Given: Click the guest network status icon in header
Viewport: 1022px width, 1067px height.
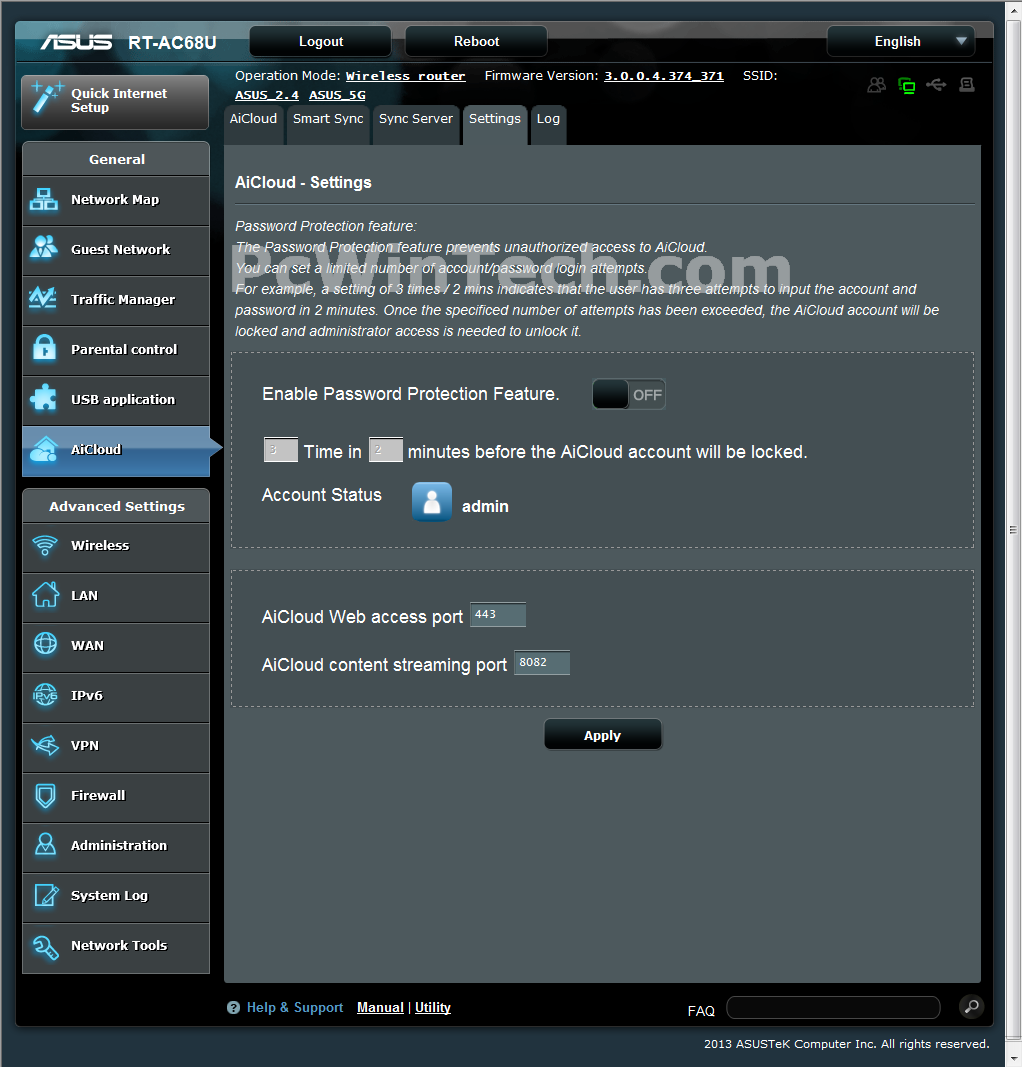Looking at the screenshot, I should pos(876,85).
